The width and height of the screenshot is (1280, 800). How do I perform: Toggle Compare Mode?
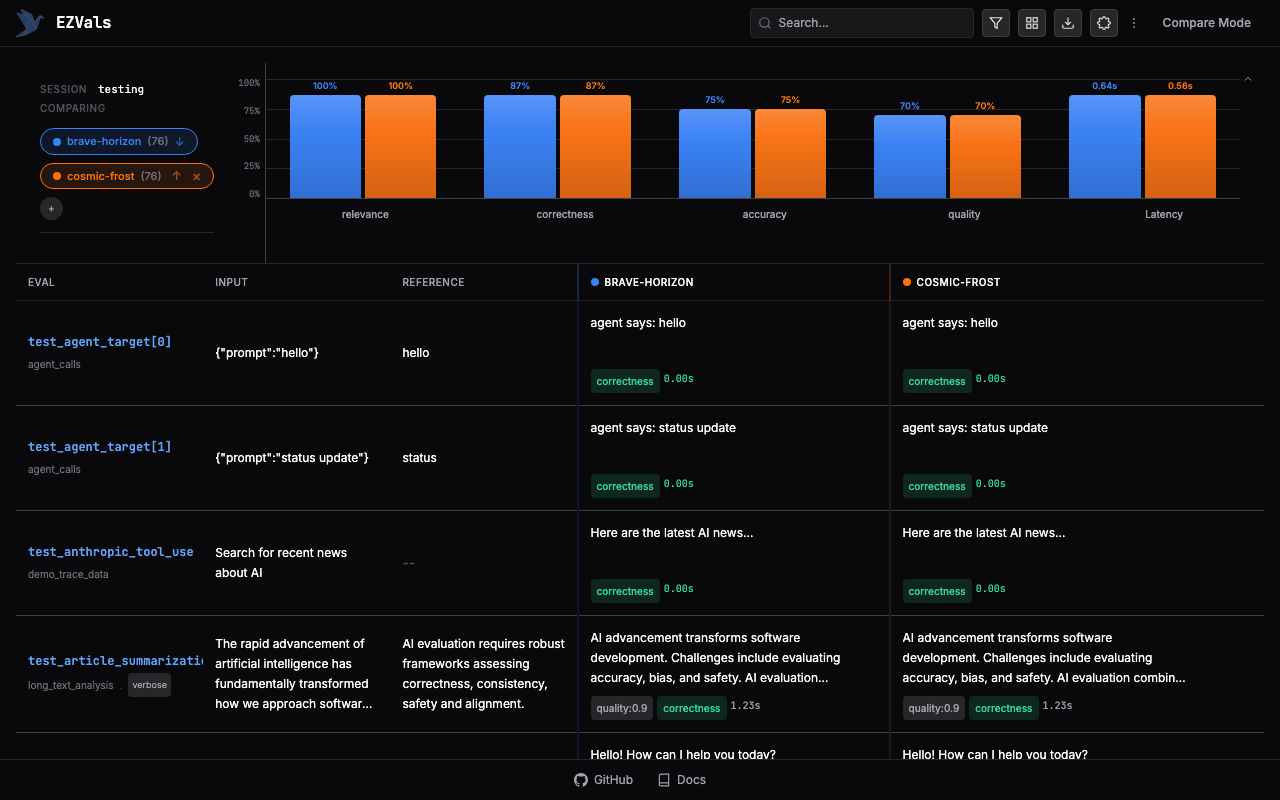(1206, 23)
